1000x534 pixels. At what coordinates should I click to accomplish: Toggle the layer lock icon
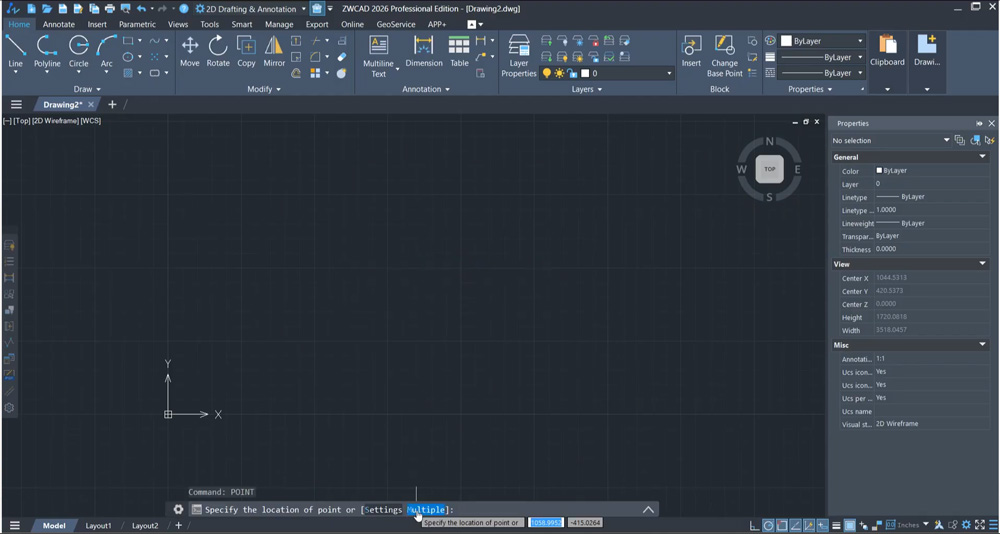click(572, 73)
